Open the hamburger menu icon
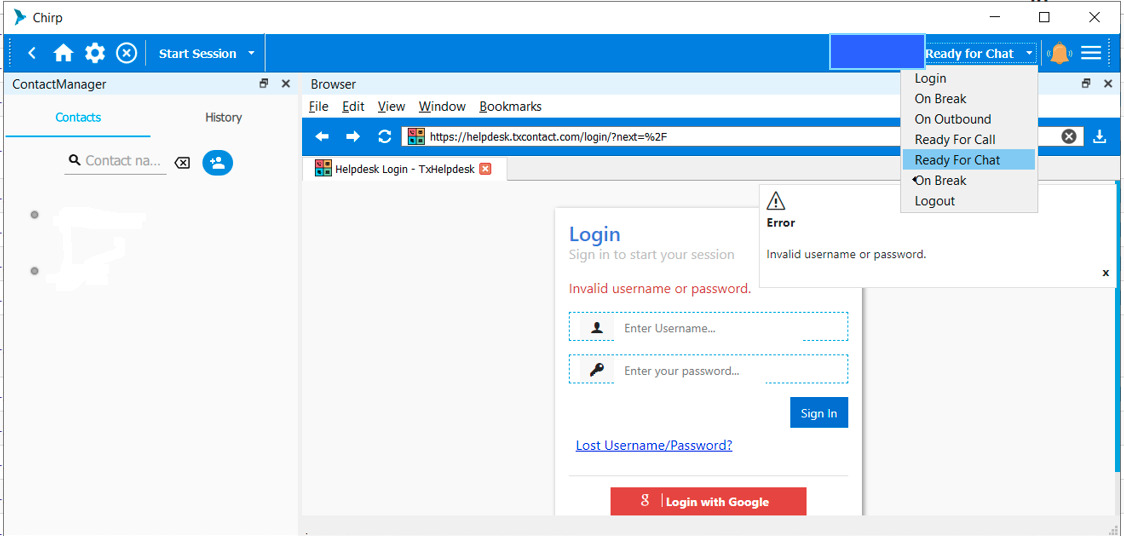This screenshot has height=536, width=1124. click(1091, 53)
